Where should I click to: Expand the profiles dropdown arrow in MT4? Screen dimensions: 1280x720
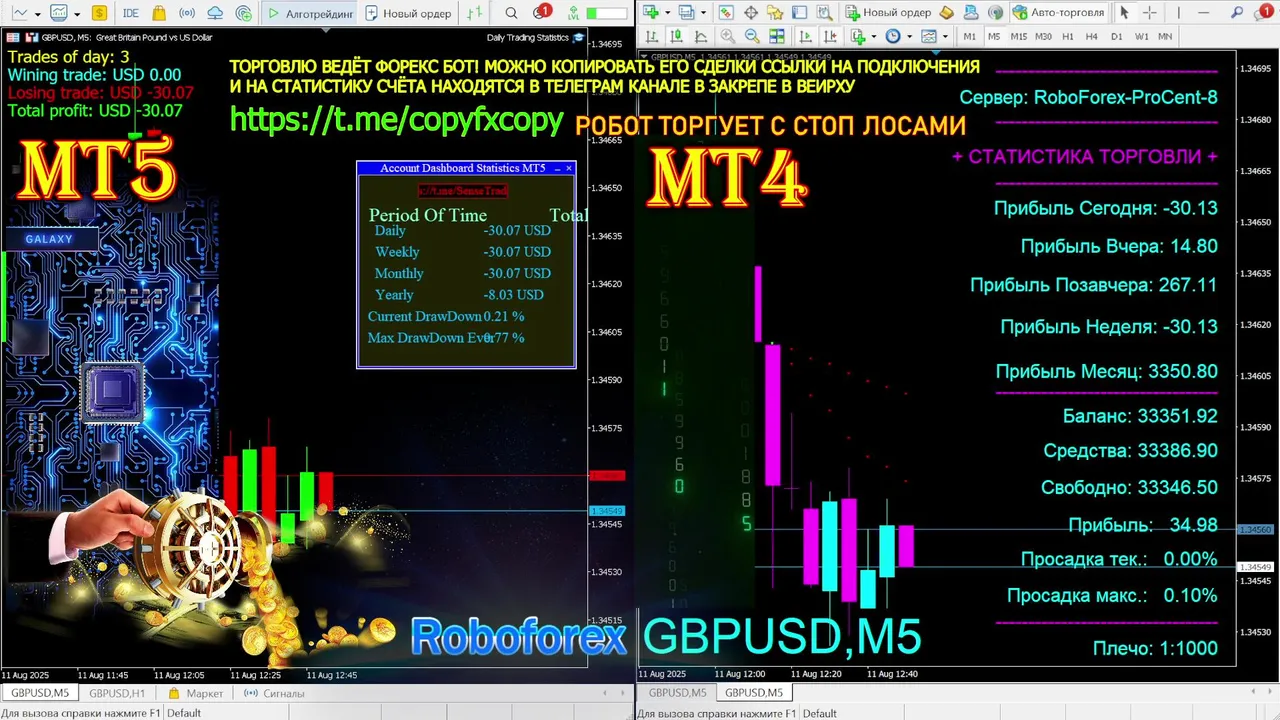click(703, 13)
